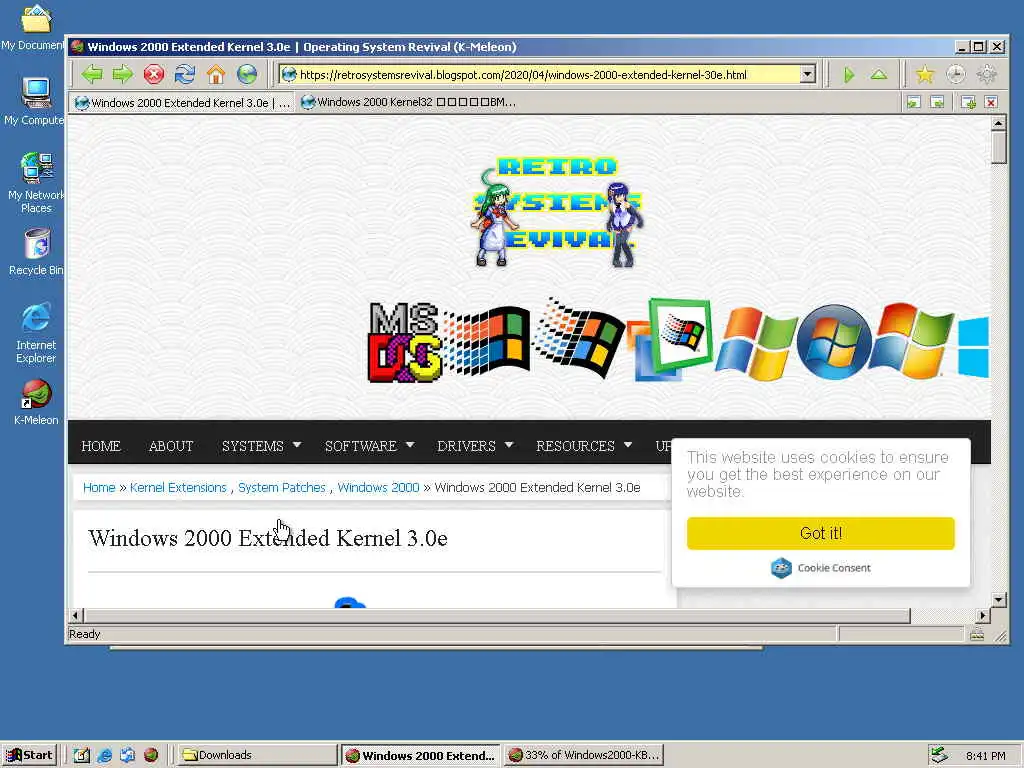
Task: Click the Windows Vista orb logo
Action: coord(834,342)
